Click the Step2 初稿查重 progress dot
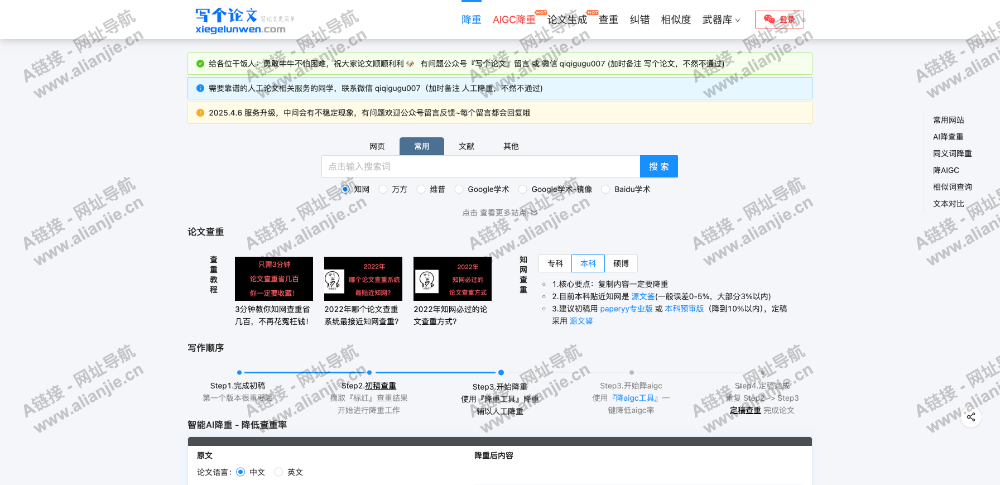The width and height of the screenshot is (1000, 485). [x=369, y=372]
